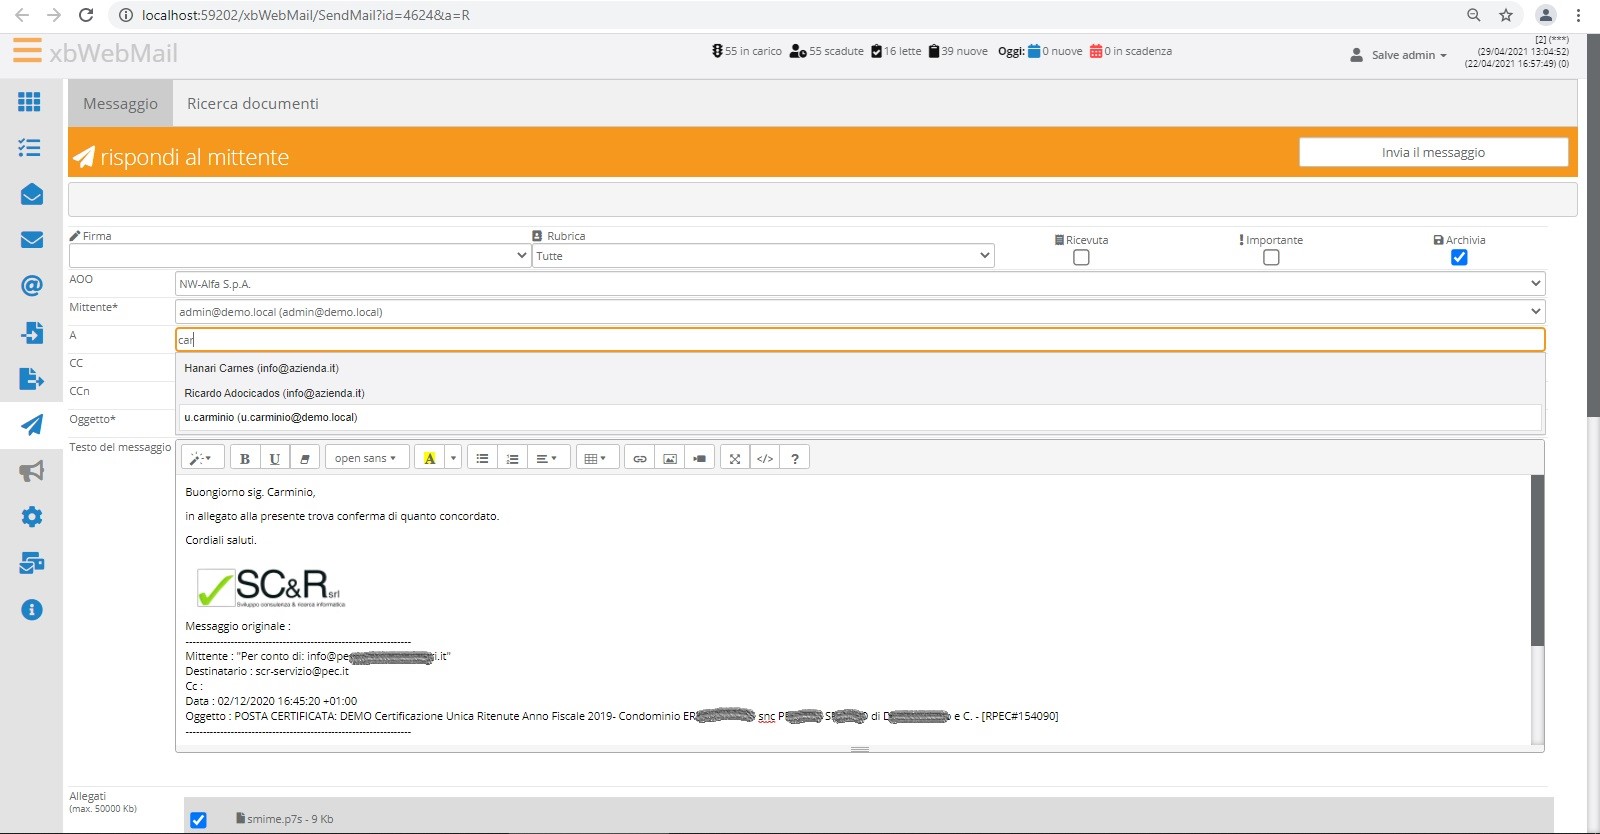This screenshot has width=1600, height=834.
Task: Open the Firma signature dropdown
Action: (x=299, y=255)
